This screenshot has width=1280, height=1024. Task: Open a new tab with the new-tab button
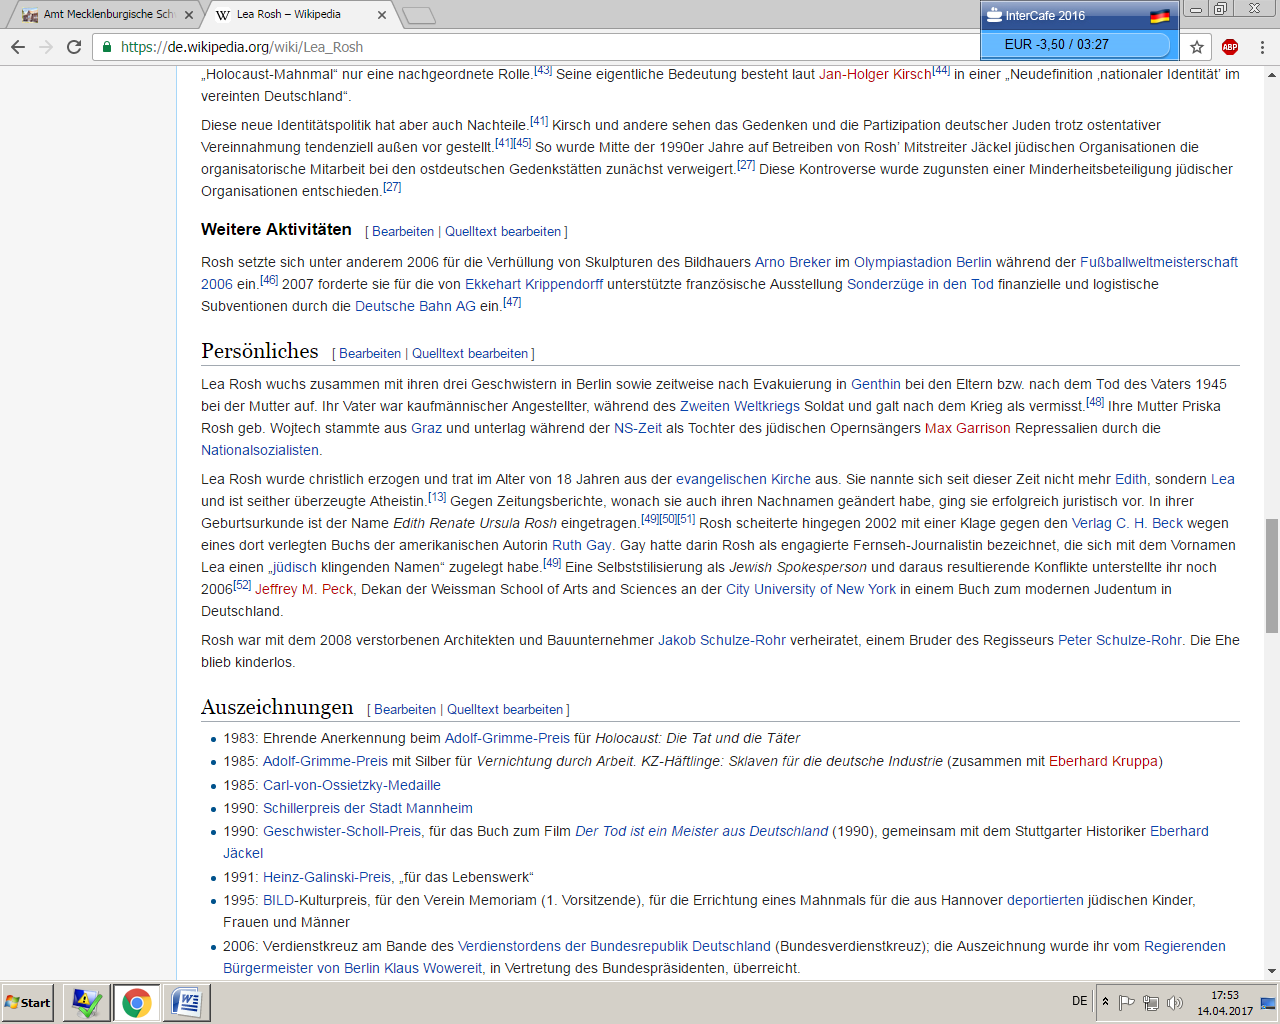(x=419, y=15)
